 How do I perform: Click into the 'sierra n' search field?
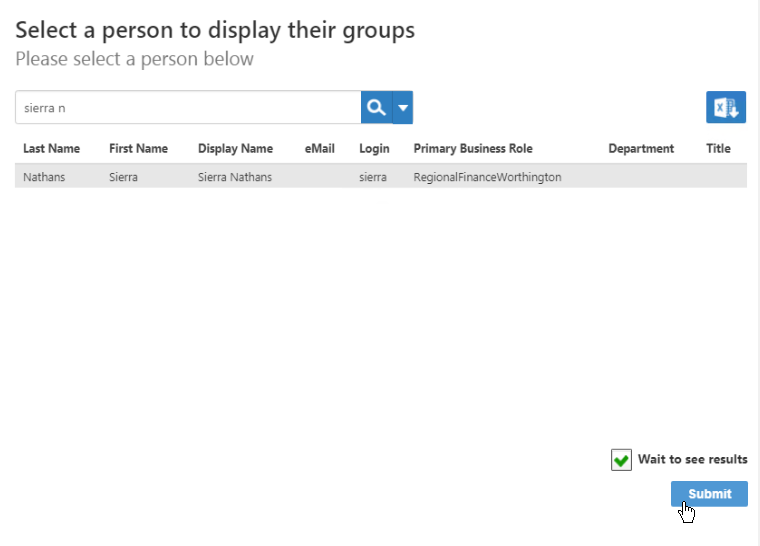[x=187, y=108]
